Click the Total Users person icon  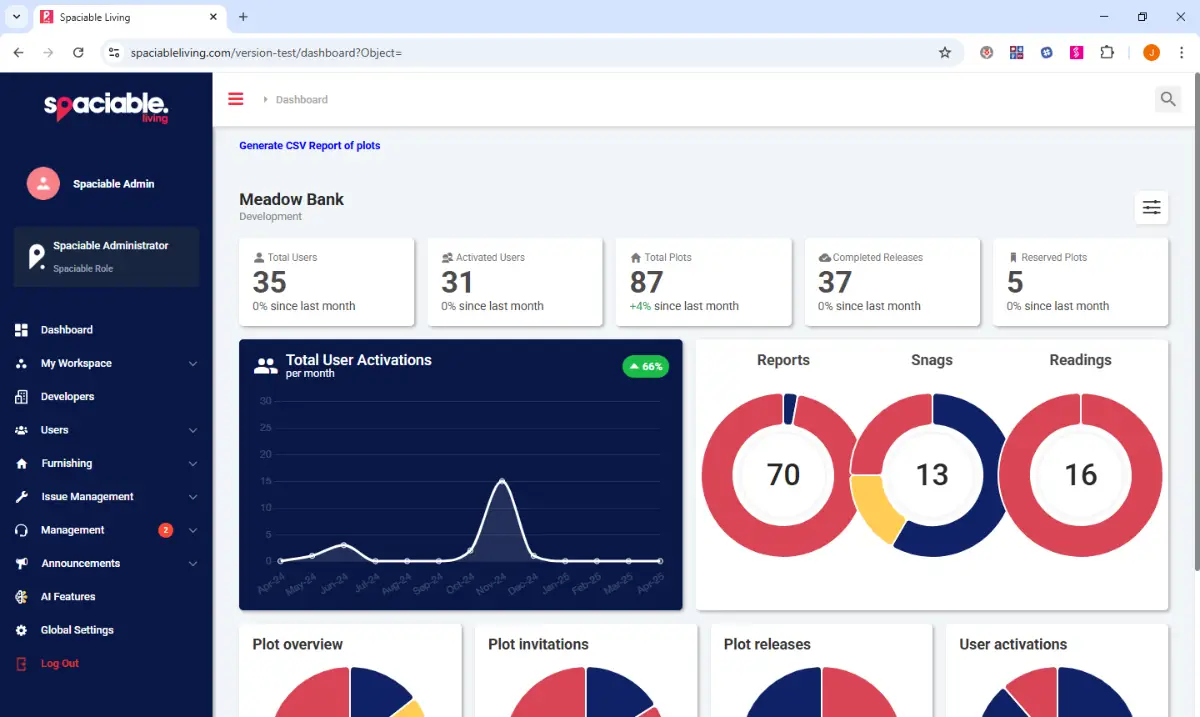(x=259, y=257)
